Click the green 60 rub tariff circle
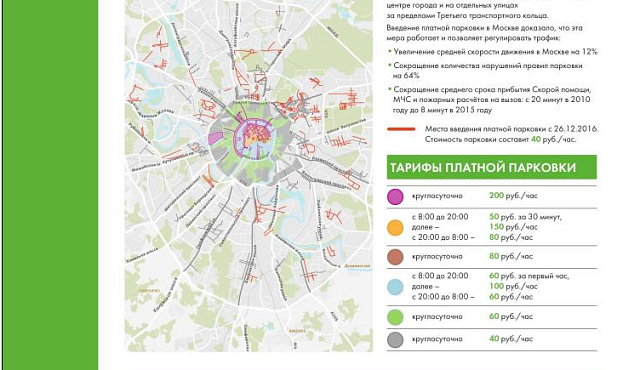 click(395, 317)
